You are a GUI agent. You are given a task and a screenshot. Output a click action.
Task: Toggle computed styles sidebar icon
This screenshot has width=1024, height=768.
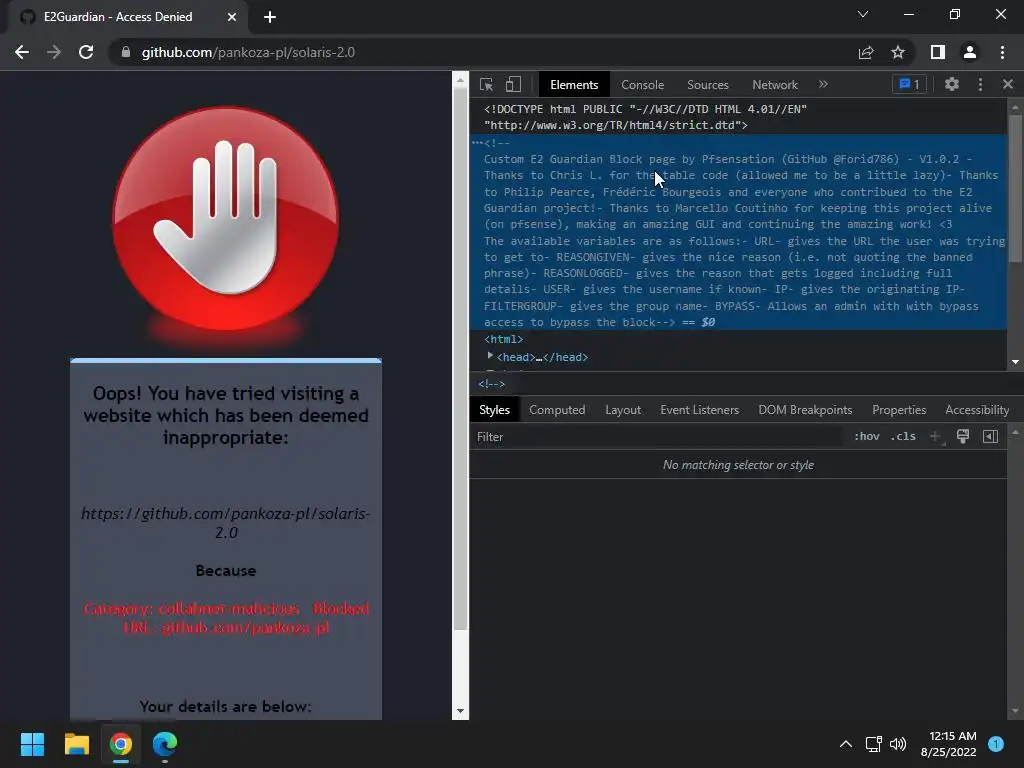pos(990,436)
